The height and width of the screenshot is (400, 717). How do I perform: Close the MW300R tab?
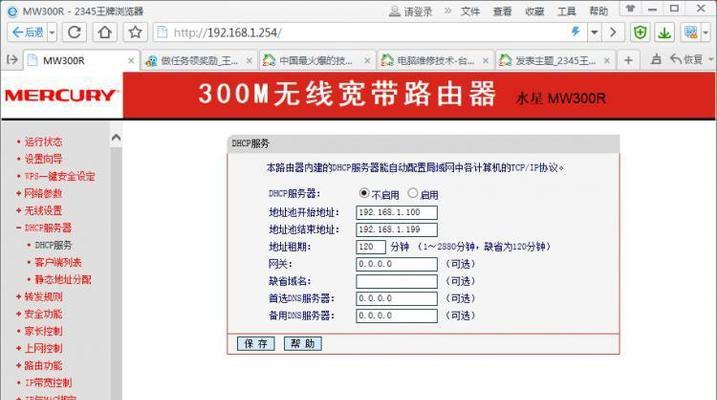[131, 60]
